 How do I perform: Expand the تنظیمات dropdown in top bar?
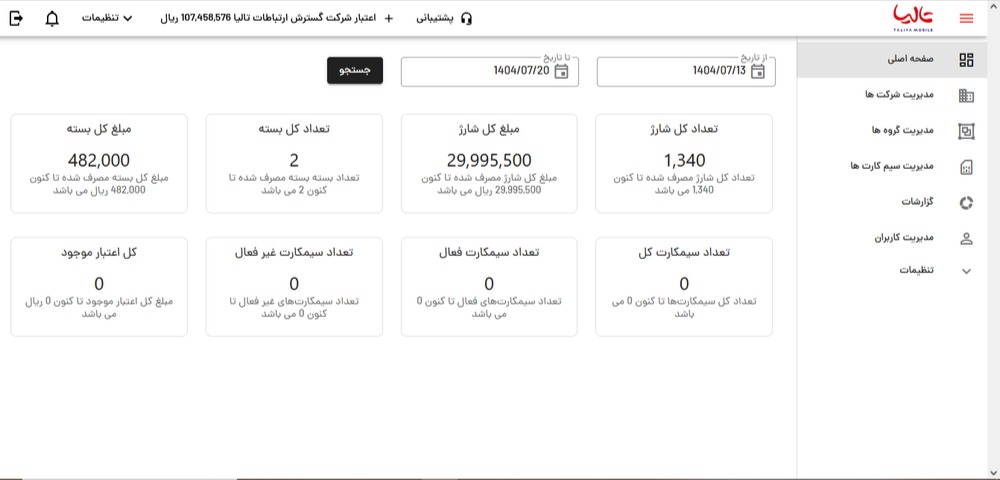(x=107, y=18)
